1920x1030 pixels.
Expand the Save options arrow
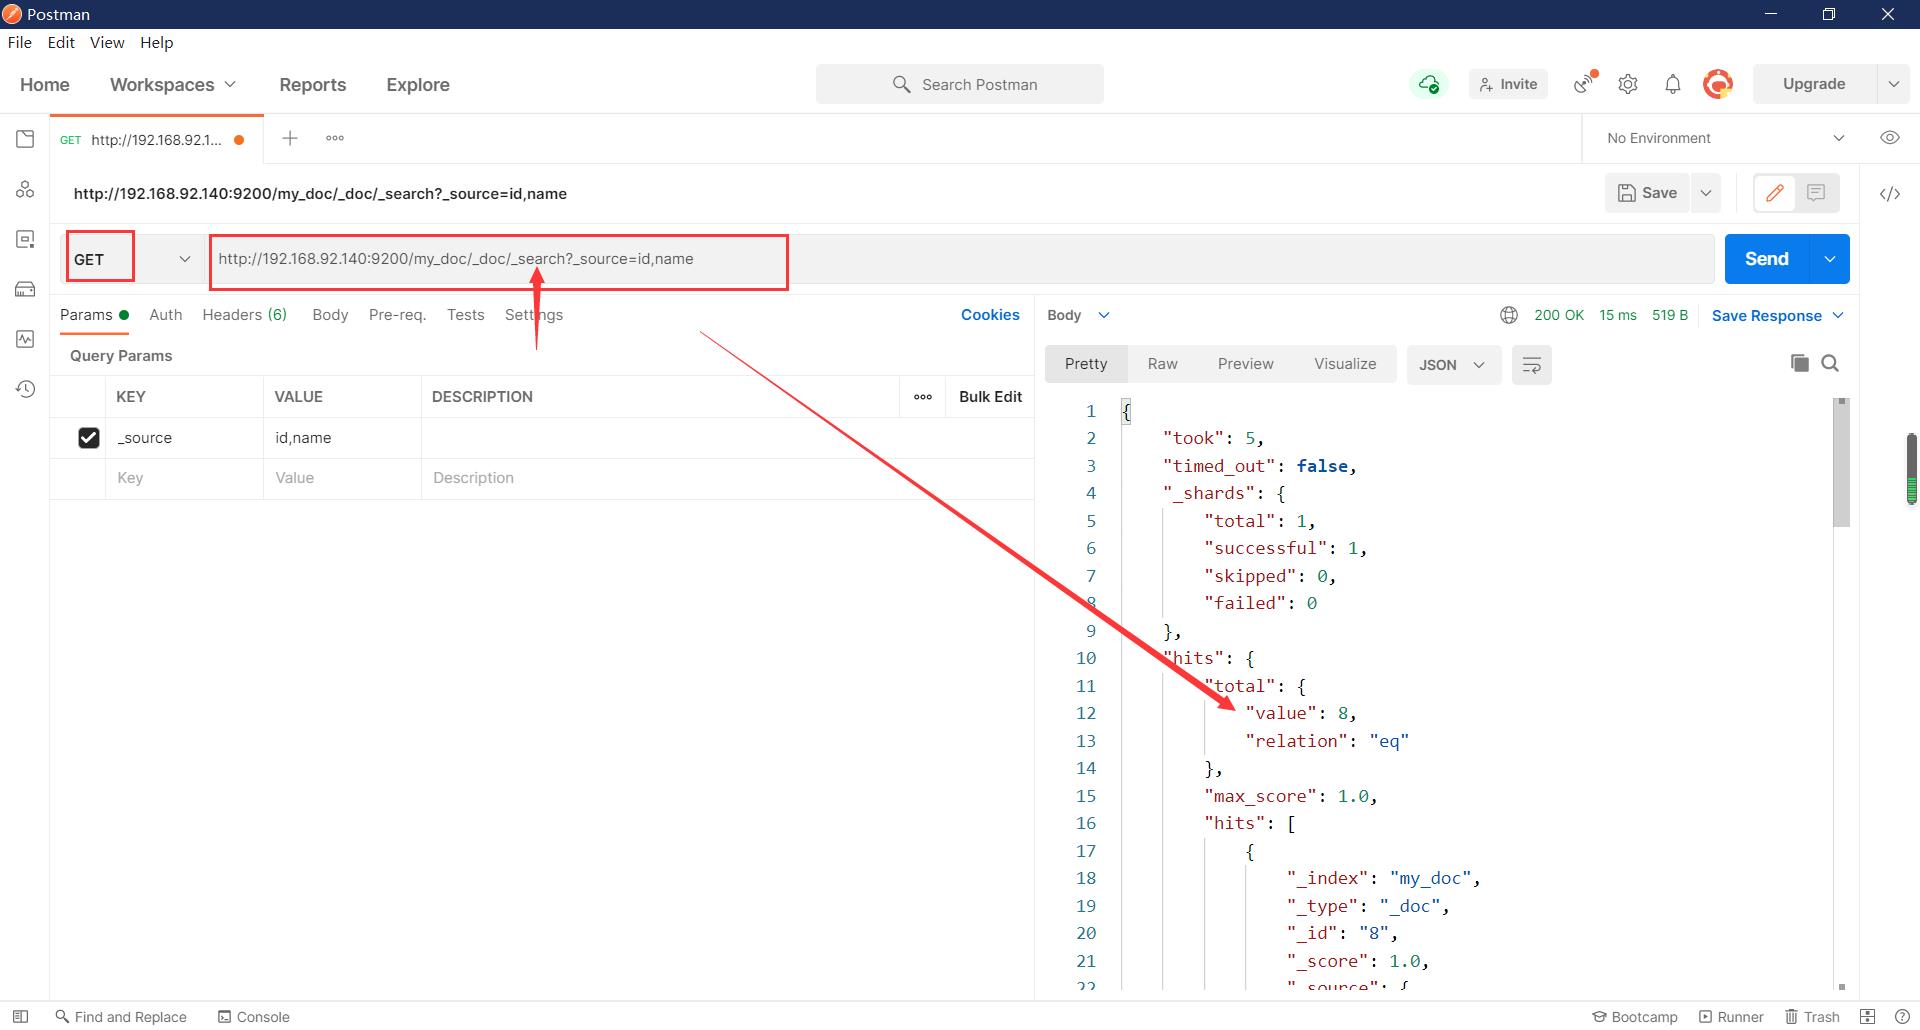pyautogui.click(x=1706, y=193)
